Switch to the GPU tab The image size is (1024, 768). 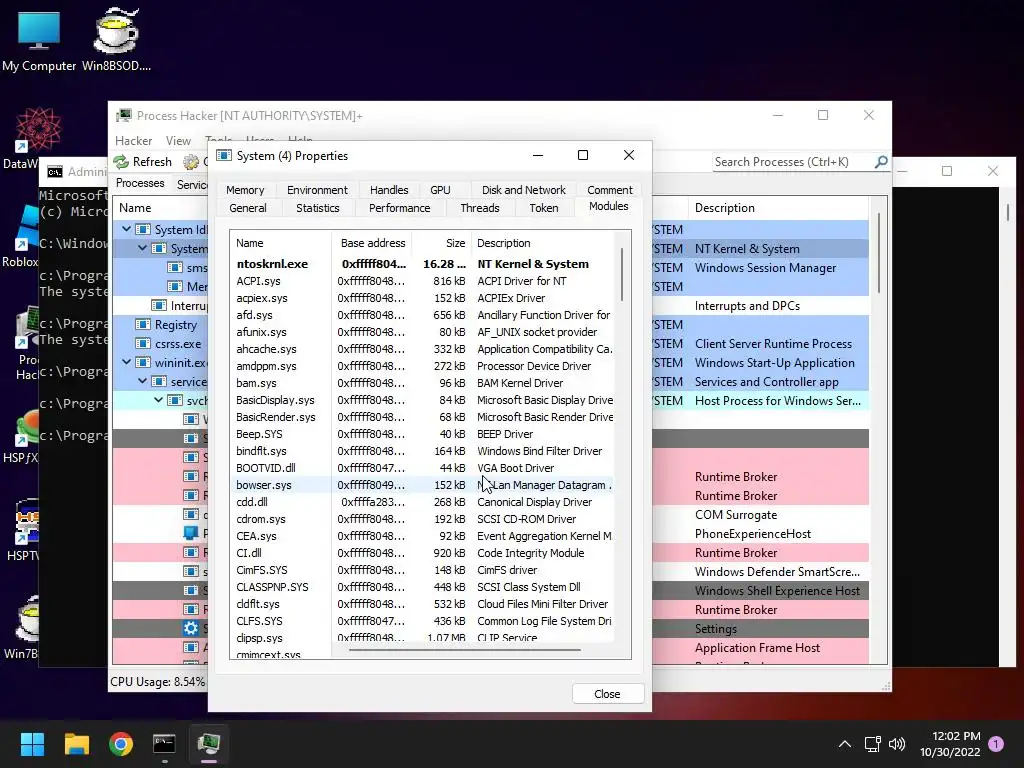pyautogui.click(x=440, y=190)
